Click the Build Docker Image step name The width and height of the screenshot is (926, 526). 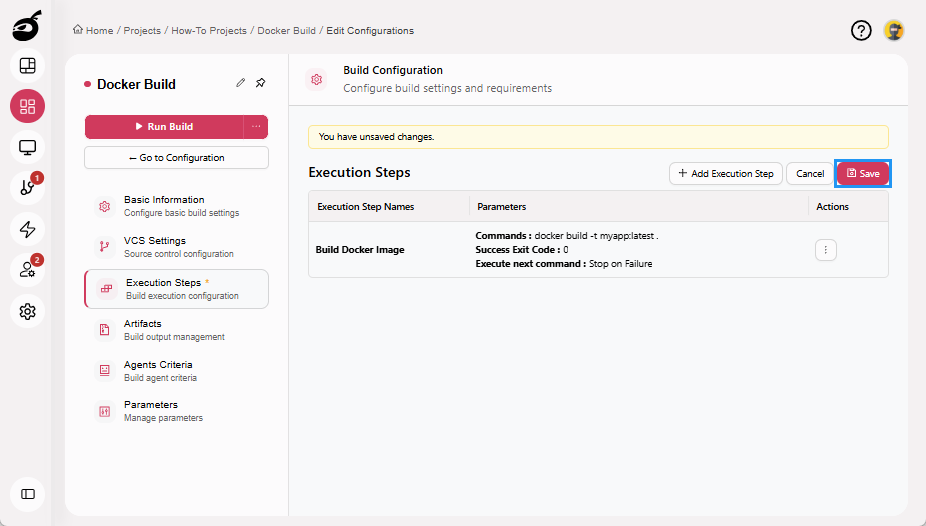[360, 250]
